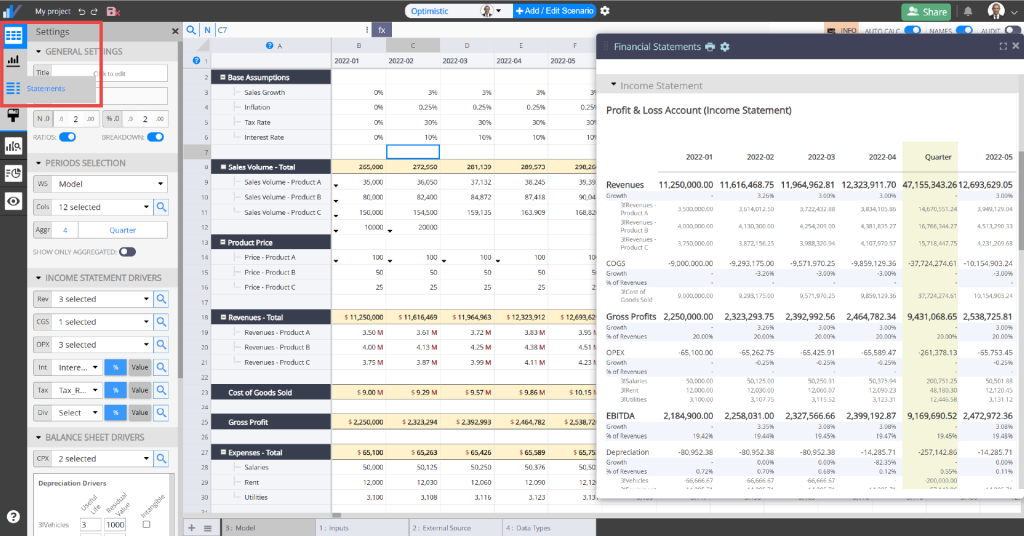Open Financial Statements panel settings gear
Image resolution: width=1024 pixels, height=536 pixels.
724,47
